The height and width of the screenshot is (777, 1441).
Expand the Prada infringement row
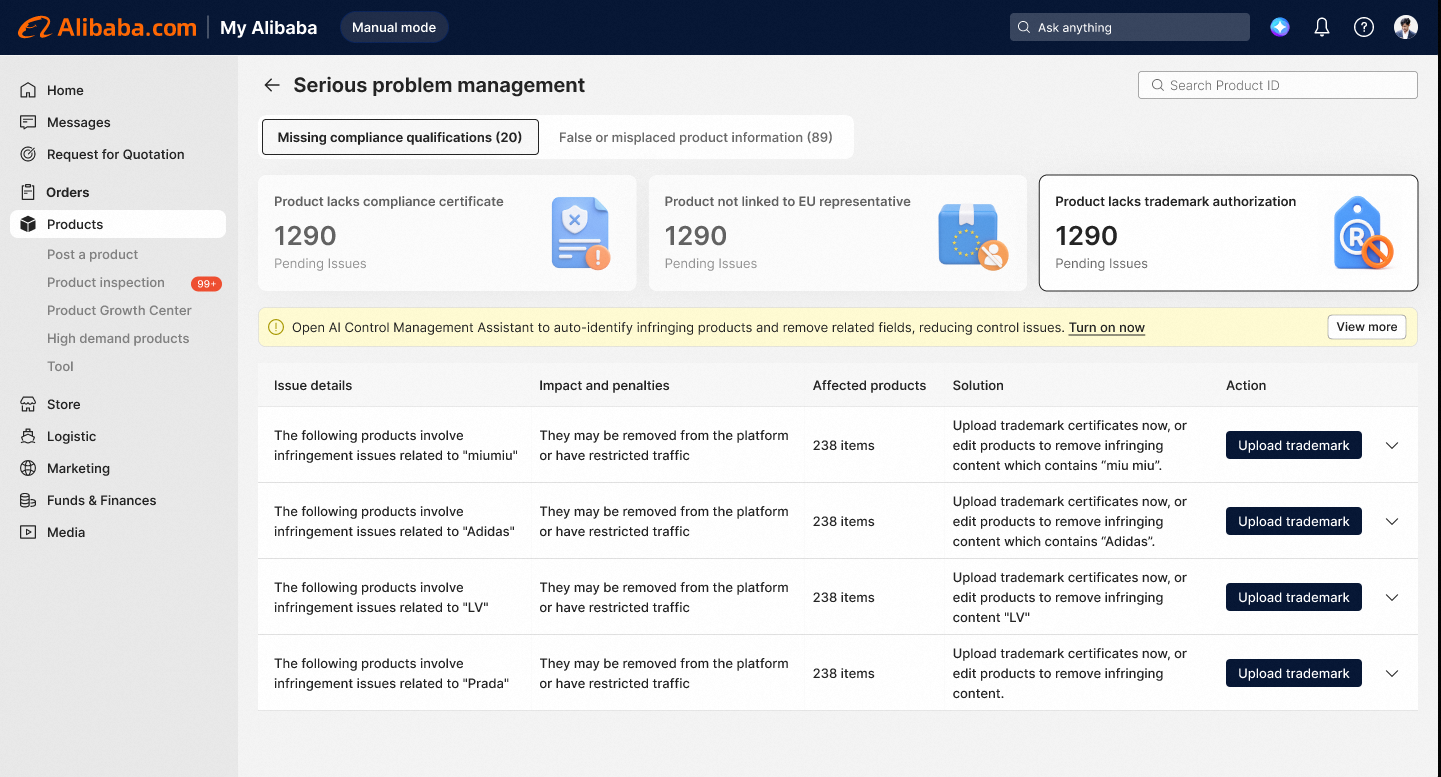point(1392,673)
